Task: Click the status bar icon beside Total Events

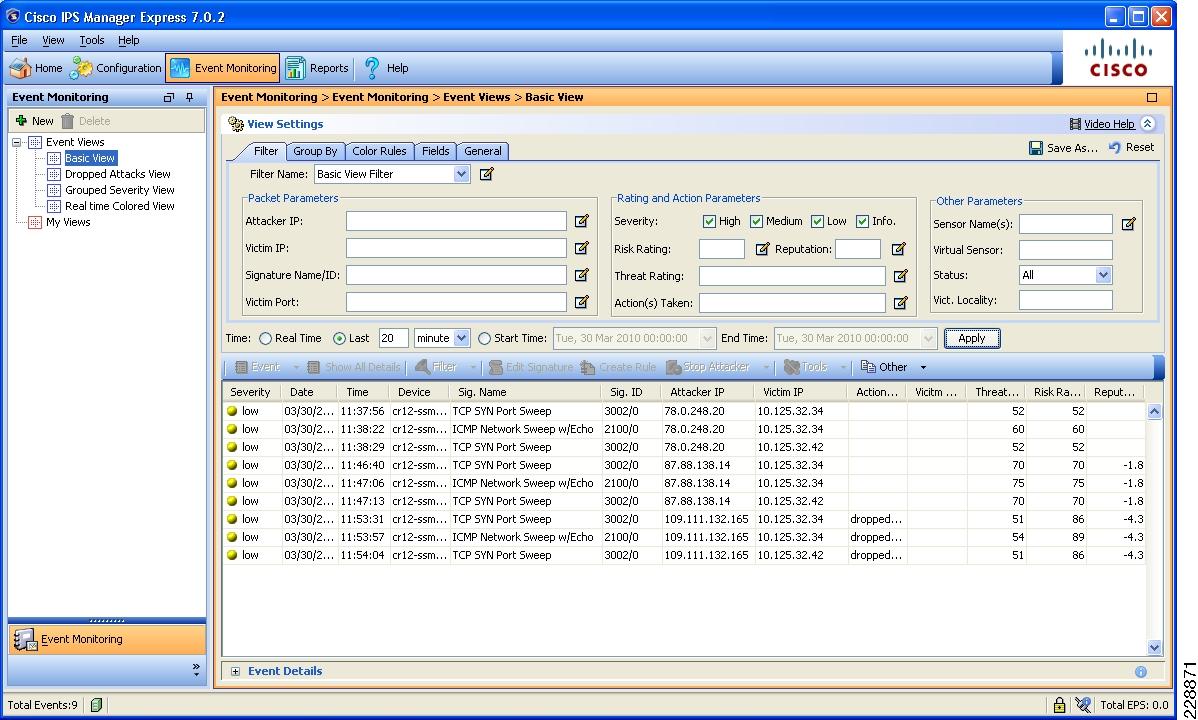Action: point(96,705)
